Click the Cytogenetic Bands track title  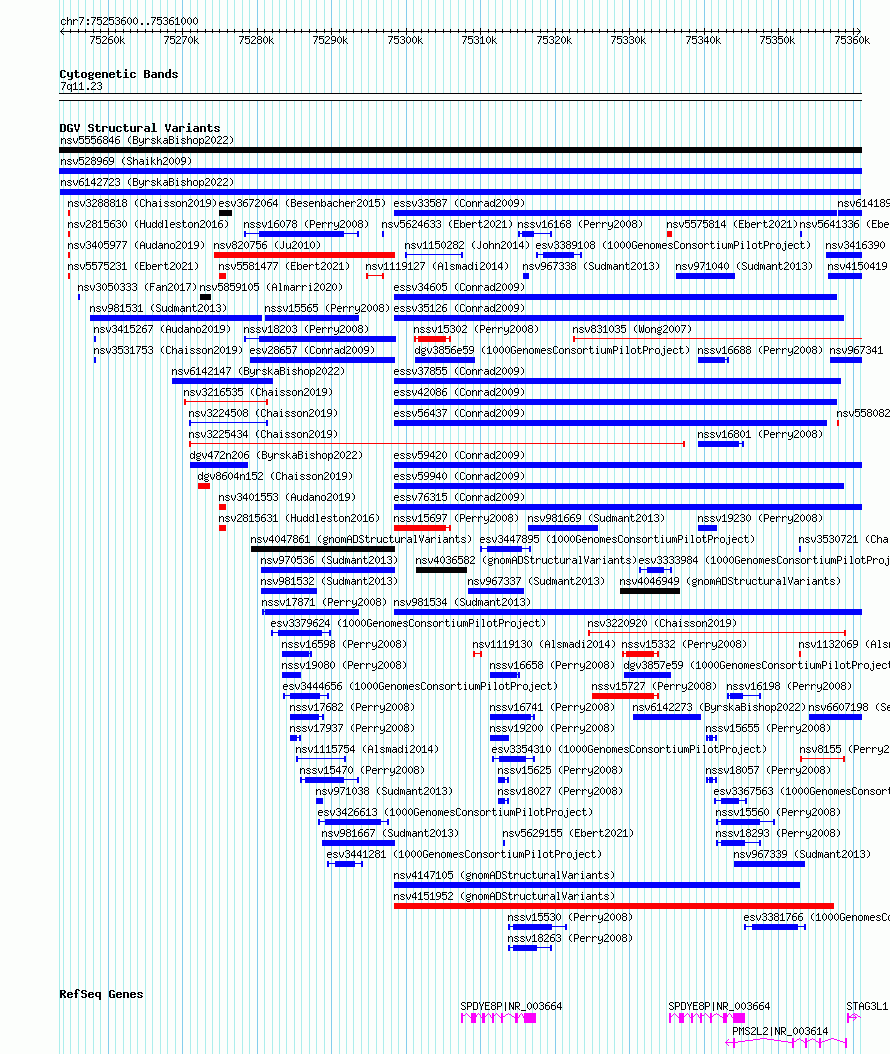point(119,74)
